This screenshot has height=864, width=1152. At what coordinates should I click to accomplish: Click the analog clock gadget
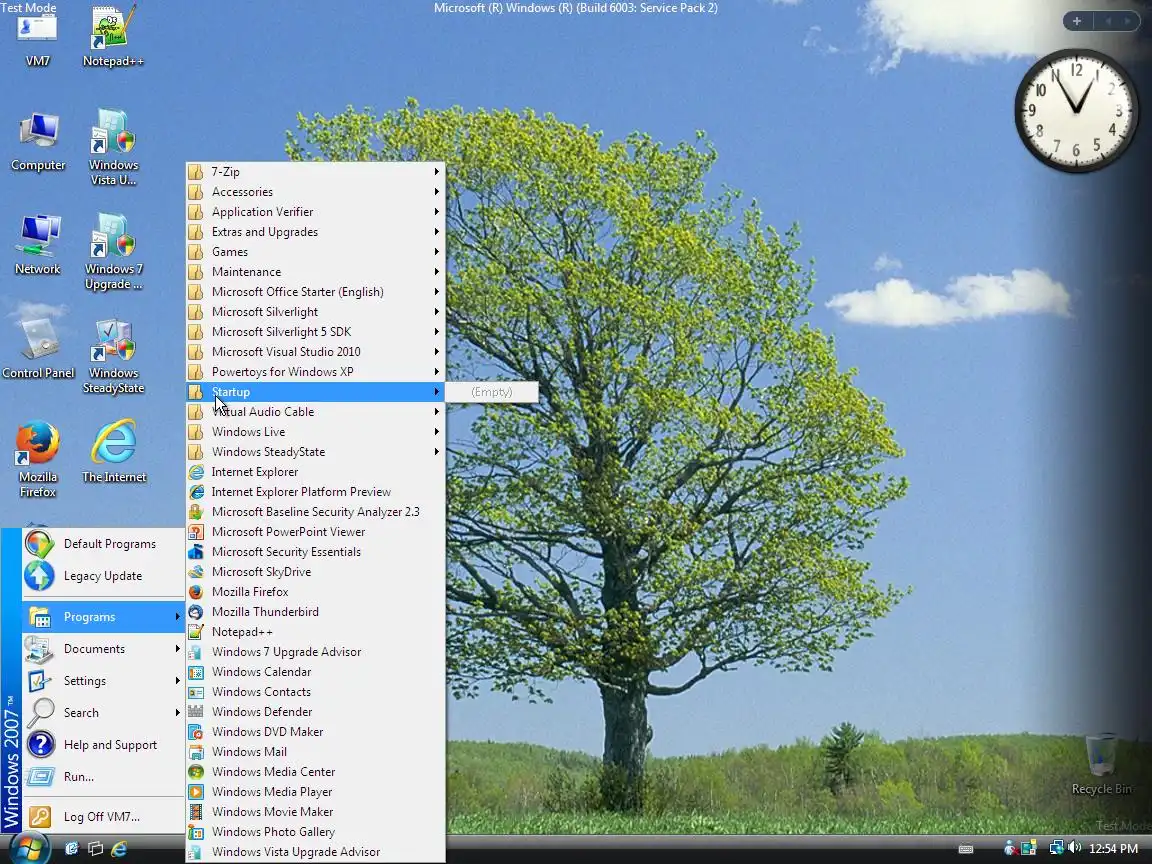pos(1076,112)
